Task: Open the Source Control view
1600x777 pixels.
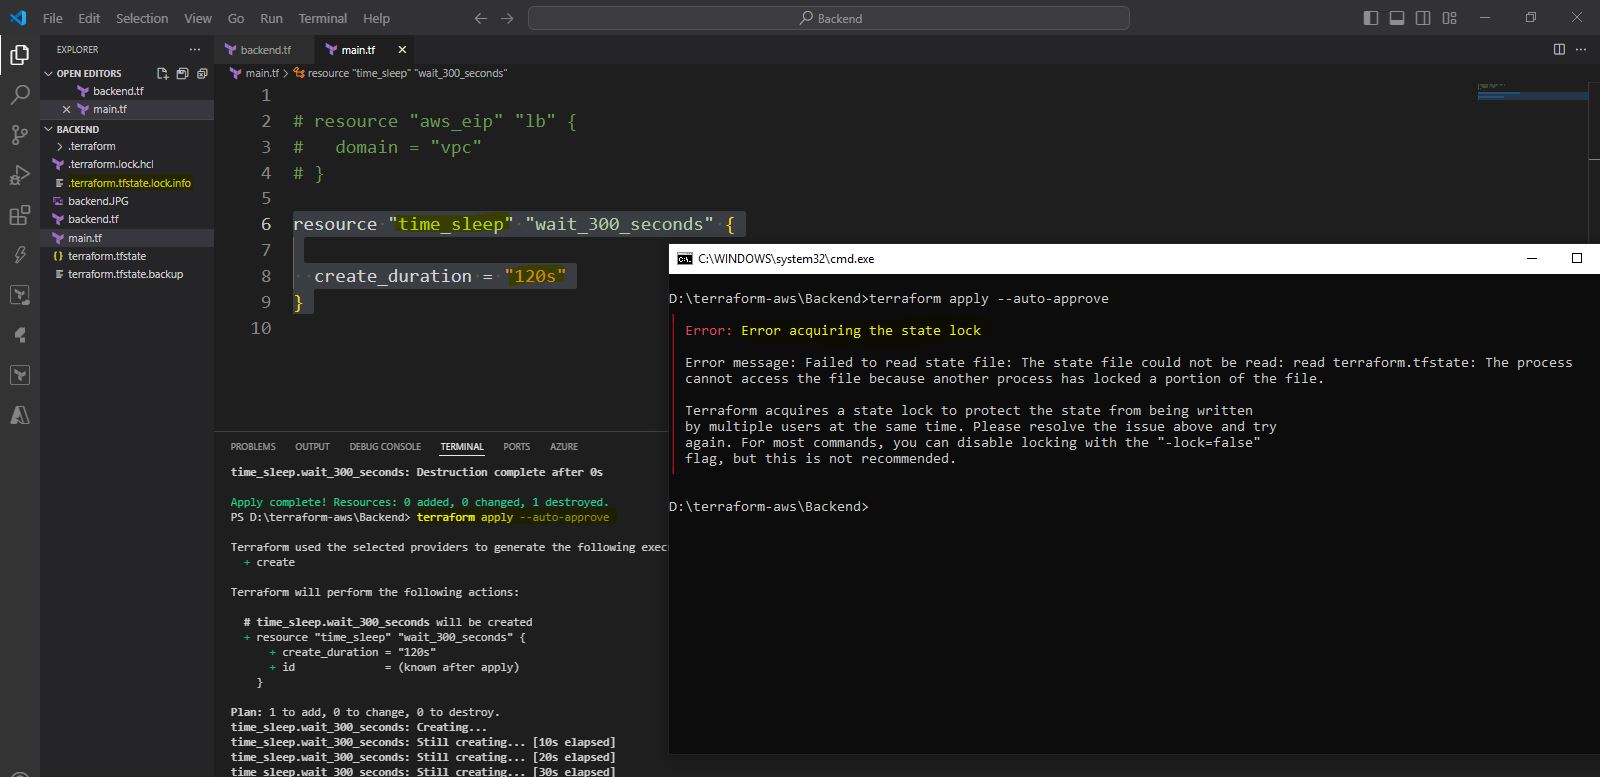Action: (x=19, y=135)
